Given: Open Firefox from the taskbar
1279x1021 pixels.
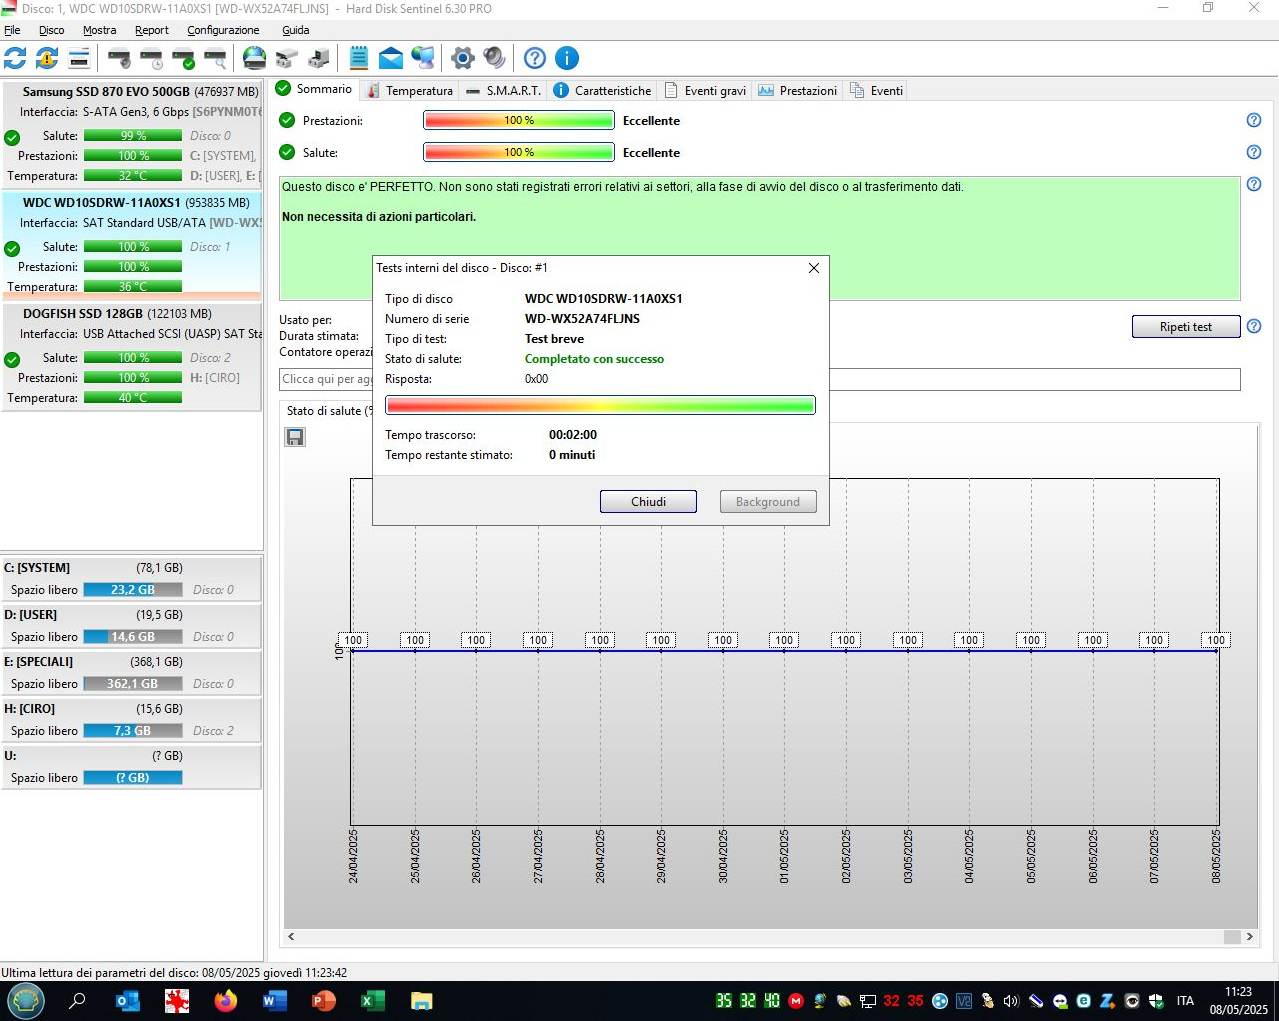Looking at the screenshot, I should [226, 1000].
